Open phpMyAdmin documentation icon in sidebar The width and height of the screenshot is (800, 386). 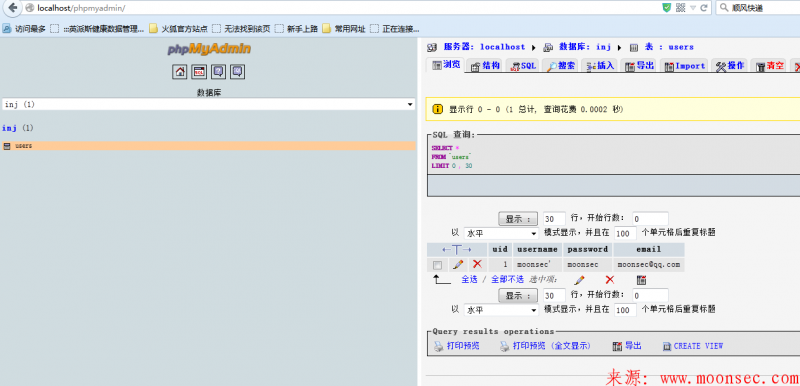pos(218,72)
